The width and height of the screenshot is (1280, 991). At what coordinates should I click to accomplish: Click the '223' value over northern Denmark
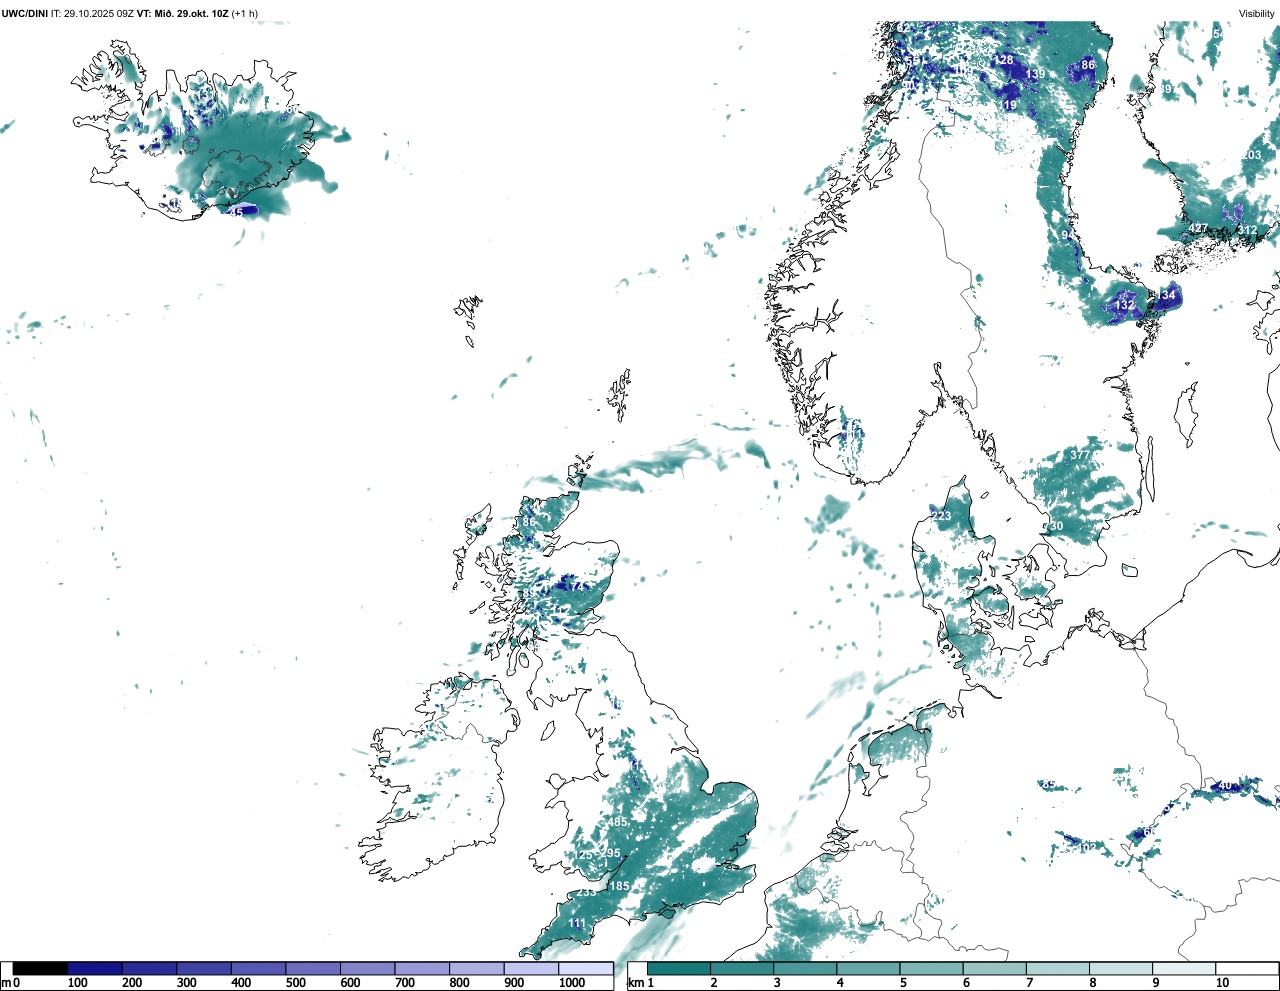941,516
